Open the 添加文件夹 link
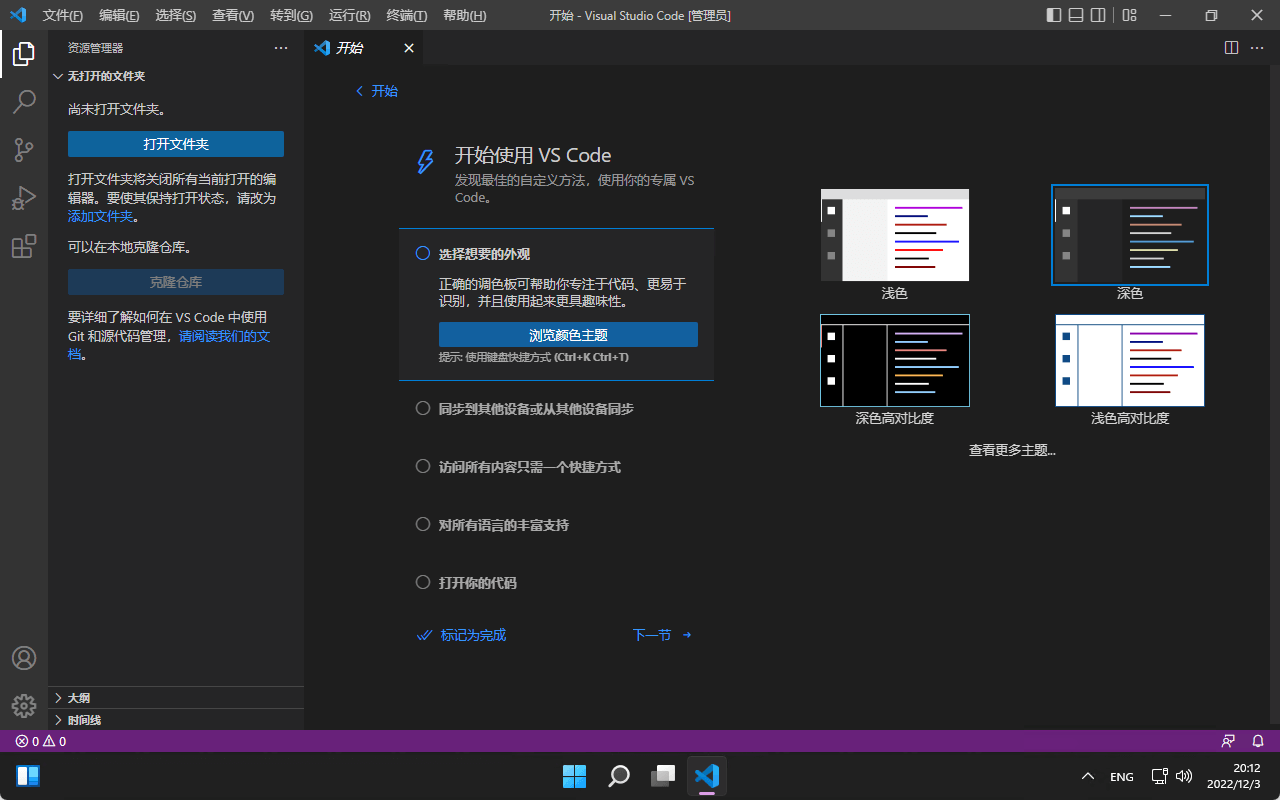Screen dimensions: 1280x800 click(100, 216)
